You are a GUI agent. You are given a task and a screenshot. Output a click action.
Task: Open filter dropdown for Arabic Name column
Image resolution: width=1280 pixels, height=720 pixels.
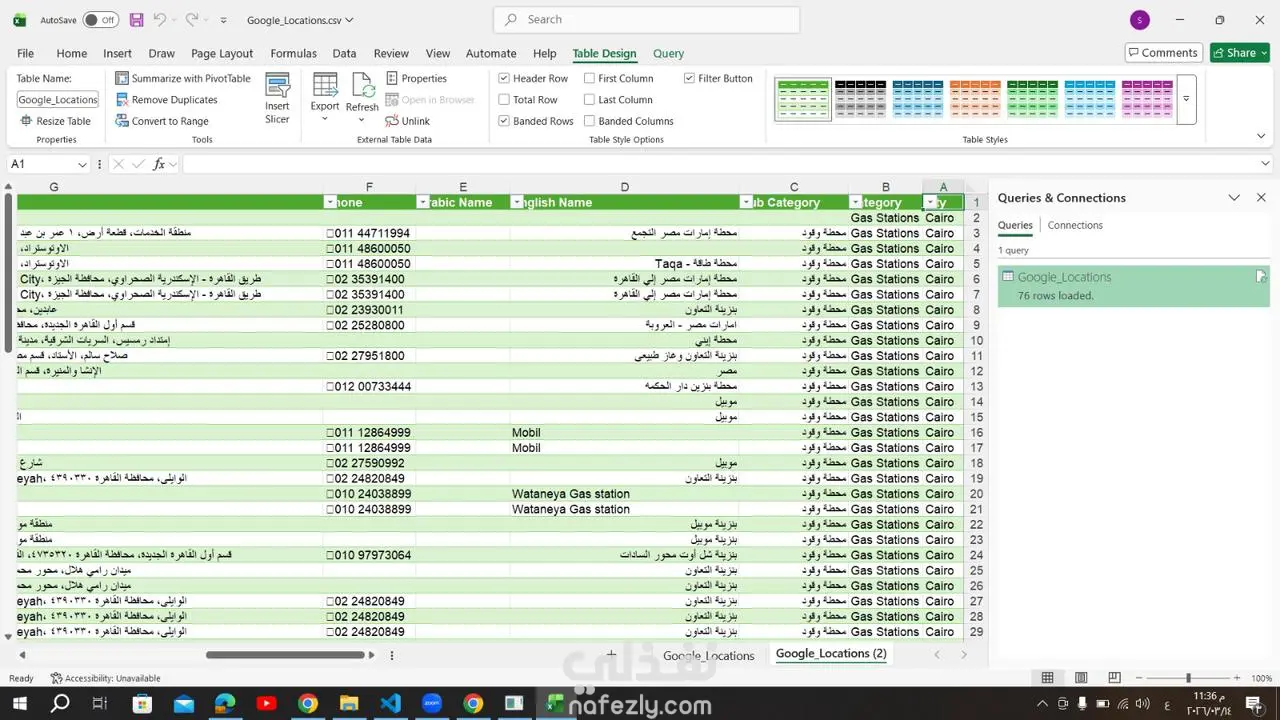pos(421,202)
